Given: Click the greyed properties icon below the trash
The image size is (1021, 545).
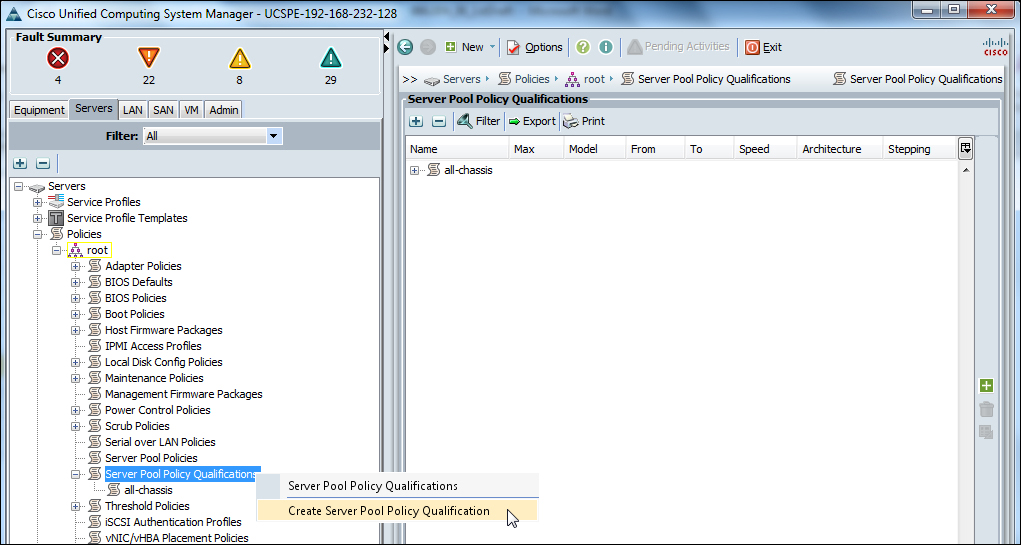Looking at the screenshot, I should pyautogui.click(x=986, y=432).
